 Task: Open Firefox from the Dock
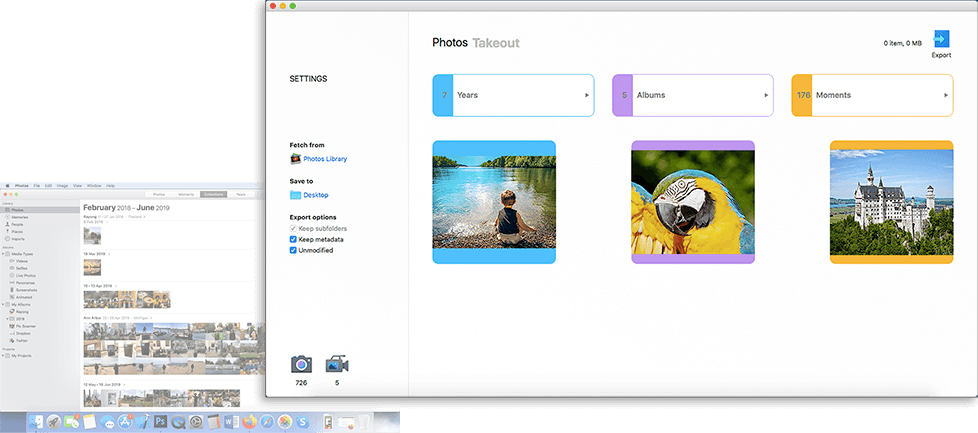coord(249,422)
